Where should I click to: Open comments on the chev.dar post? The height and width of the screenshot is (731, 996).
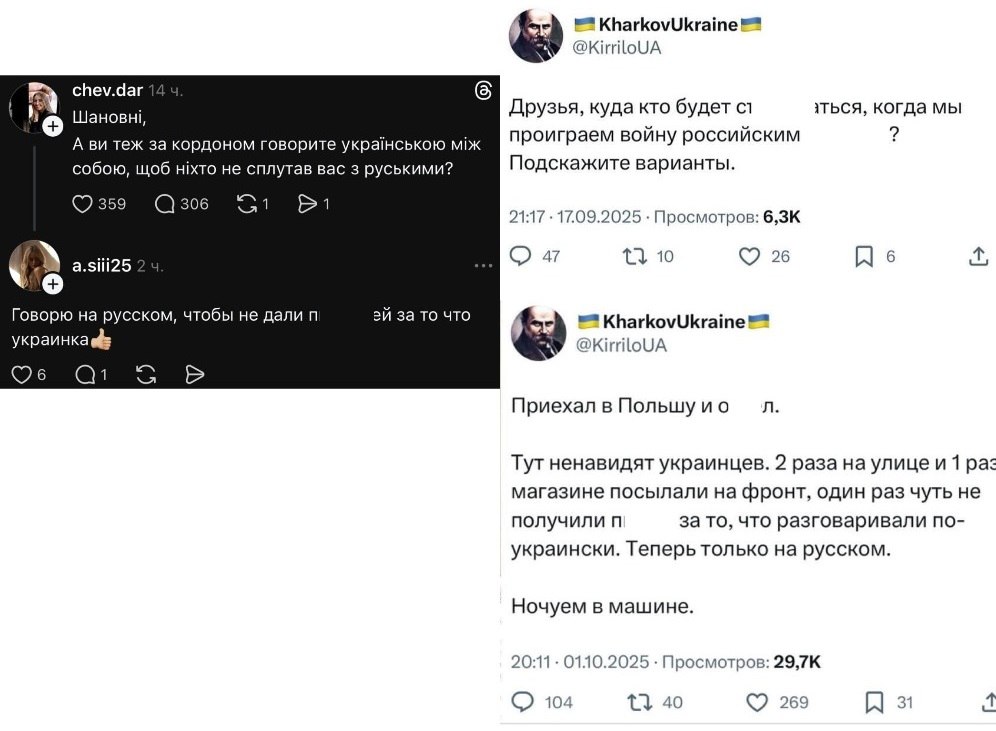pos(165,204)
